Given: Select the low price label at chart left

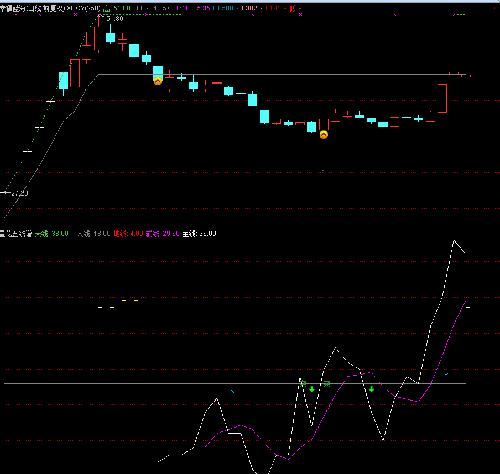Looking at the screenshot, I should click(x=20, y=193).
